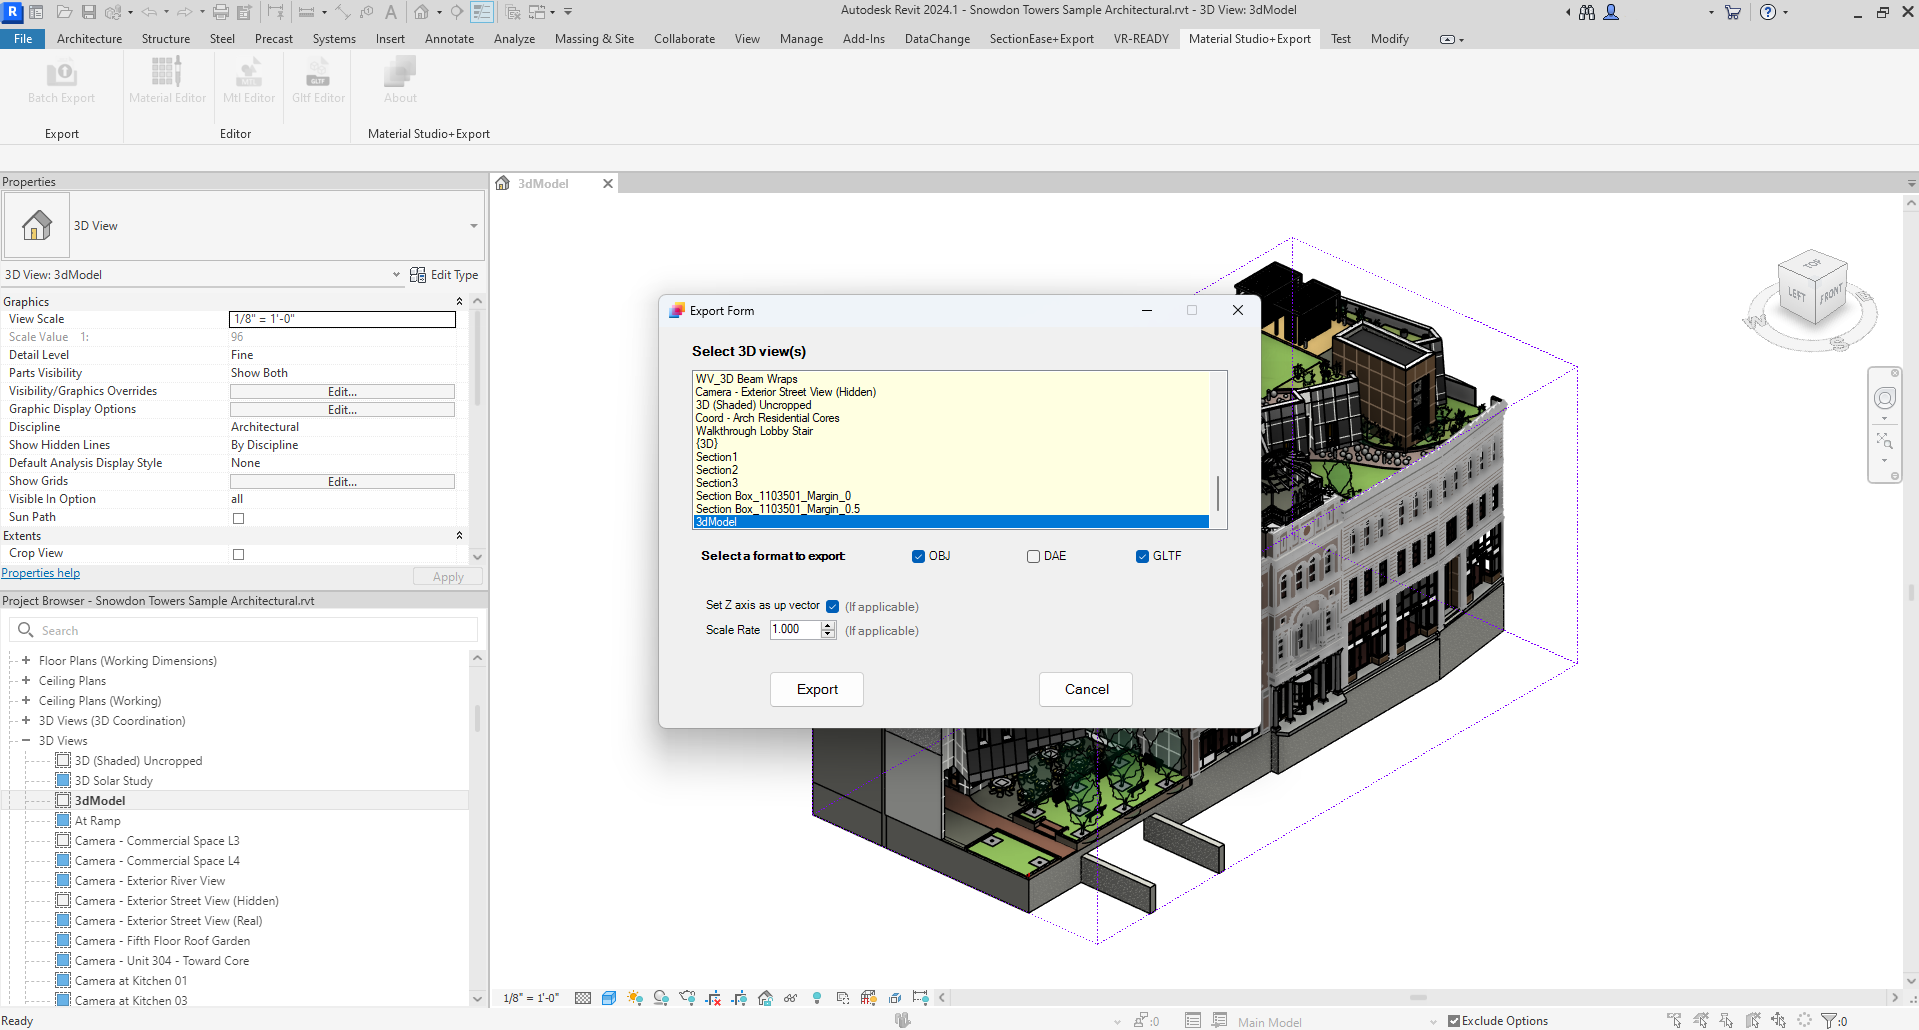This screenshot has height=1030, width=1919.
Task: Click the Detail Level icon in view bar
Action: pyautogui.click(x=583, y=998)
